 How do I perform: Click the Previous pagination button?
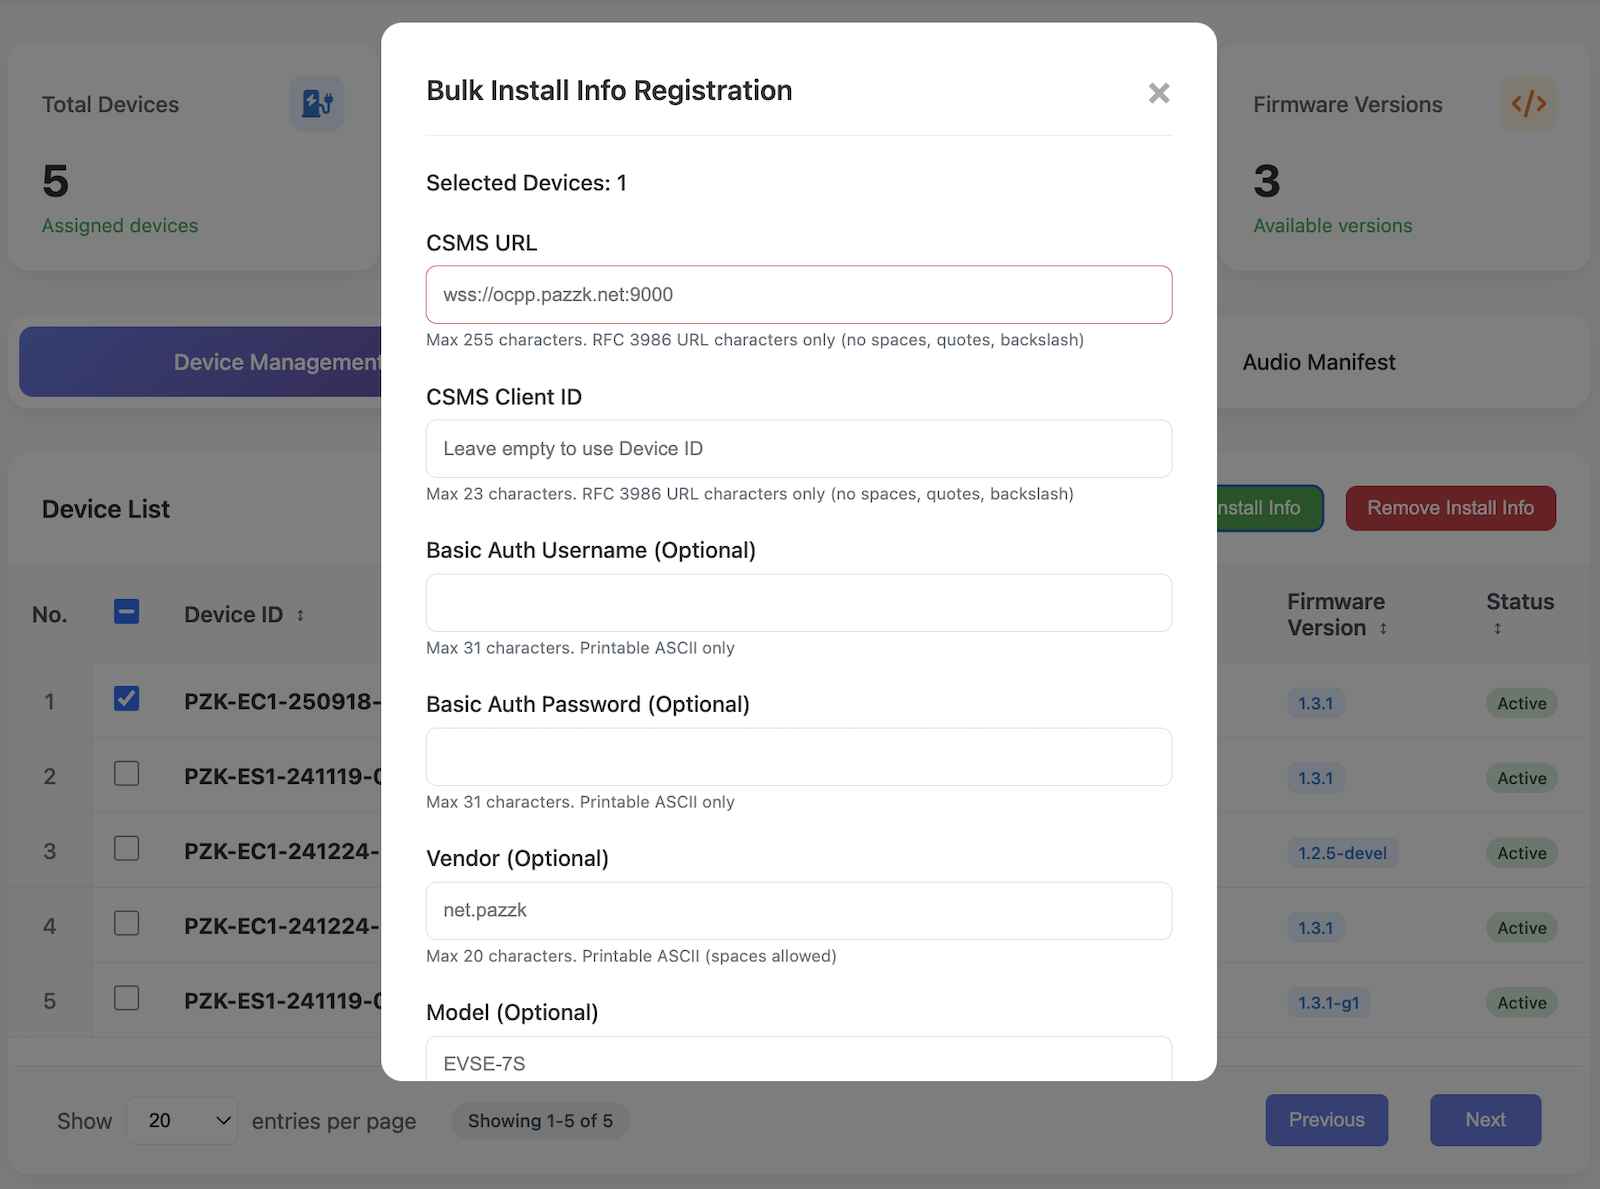point(1326,1120)
